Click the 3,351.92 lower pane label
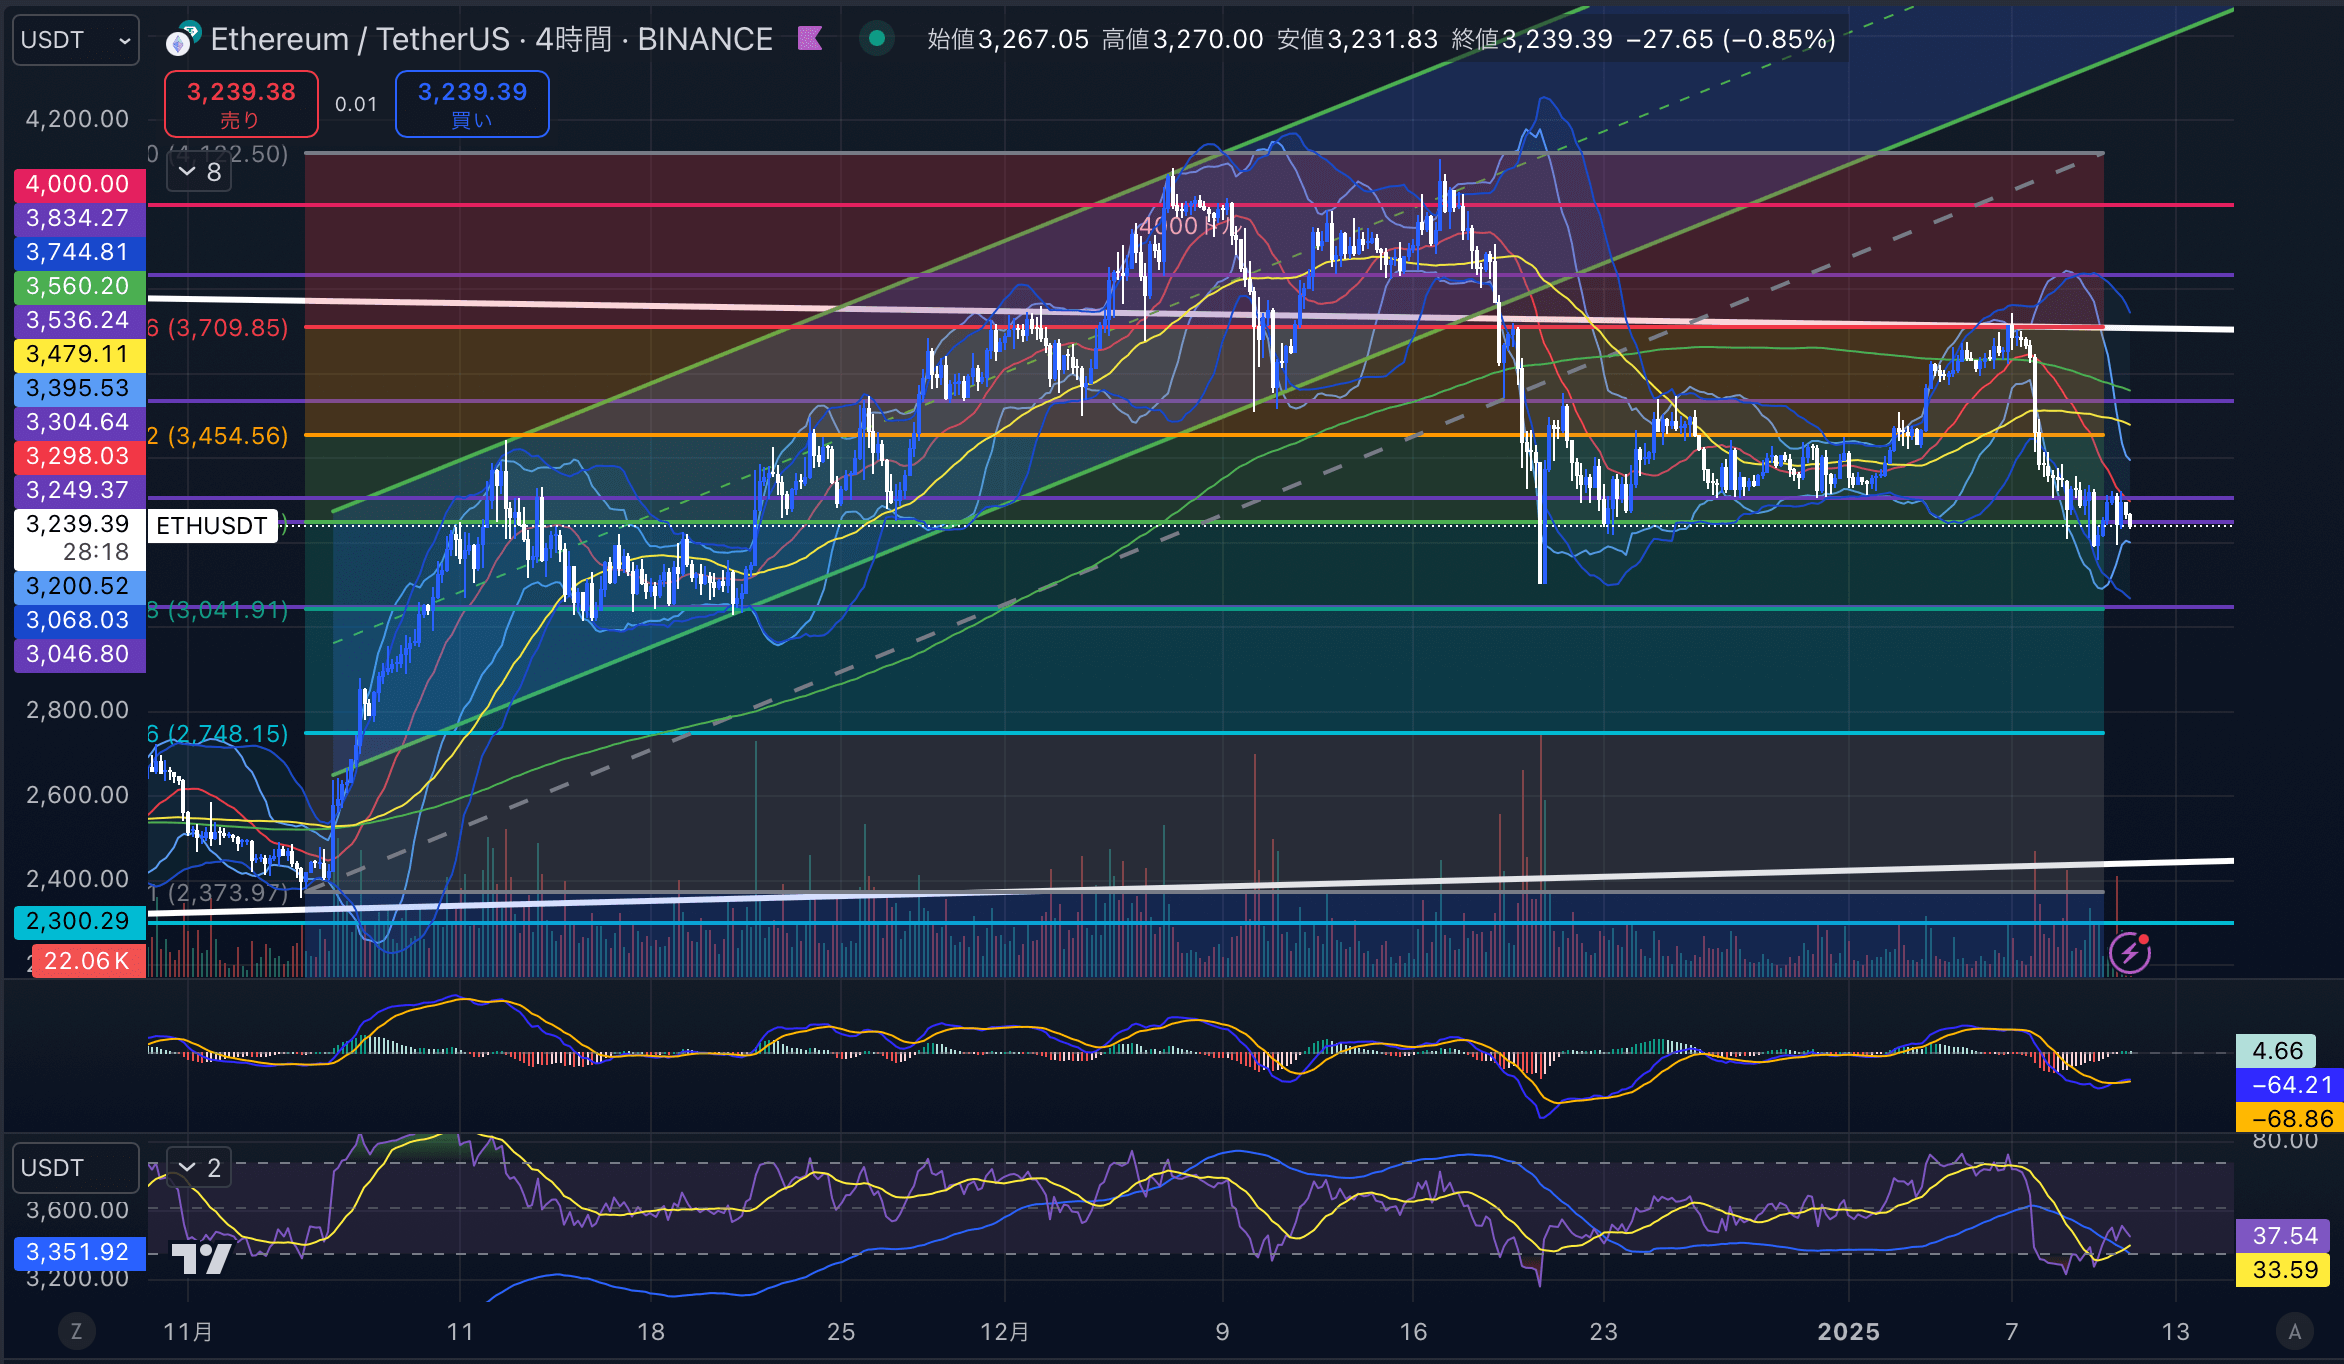Screen dimensions: 2344x1364 80,1252
